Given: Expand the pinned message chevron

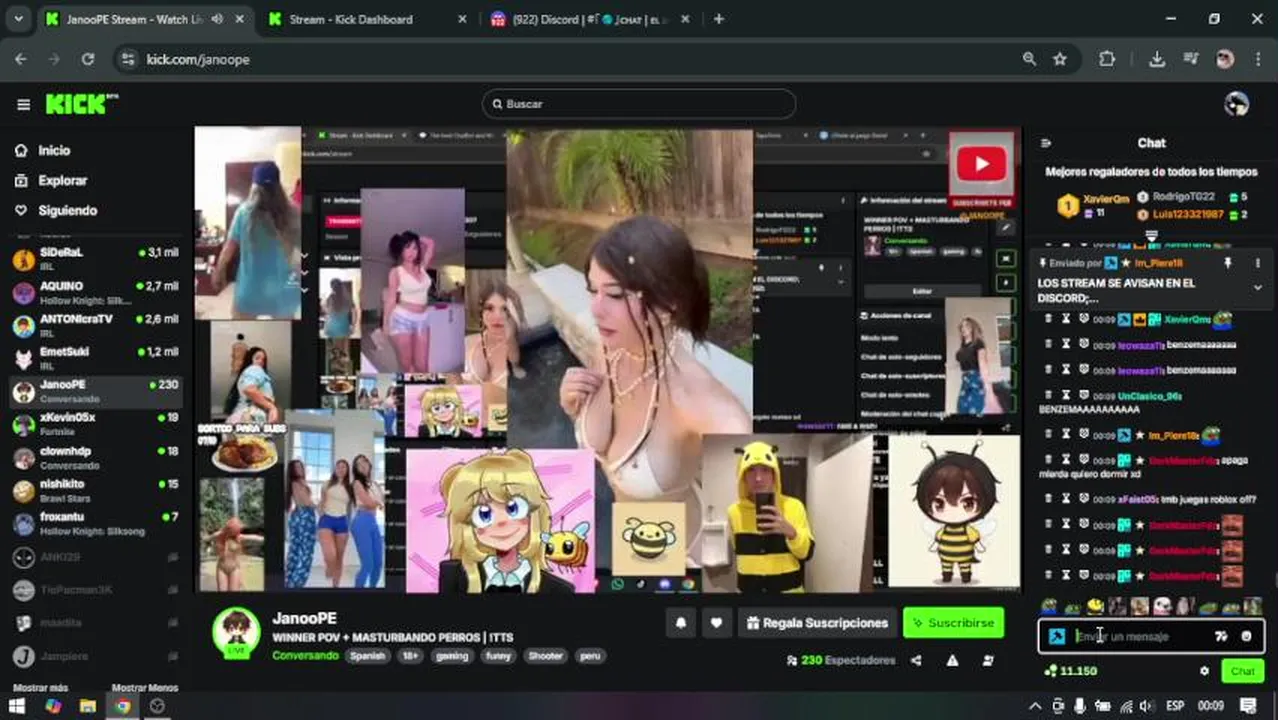Looking at the screenshot, I should (x=1257, y=288).
